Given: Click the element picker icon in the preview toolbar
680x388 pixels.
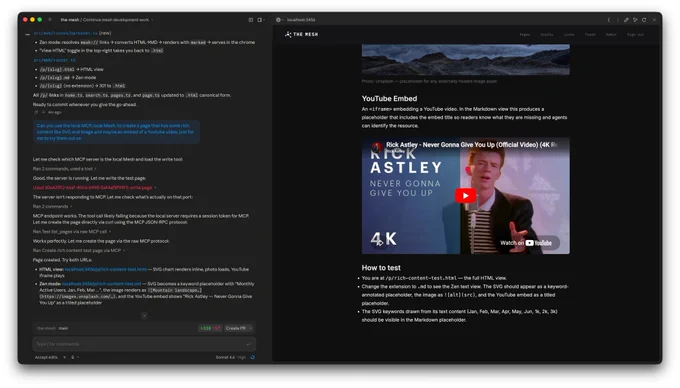Looking at the screenshot, I should (x=635, y=20).
